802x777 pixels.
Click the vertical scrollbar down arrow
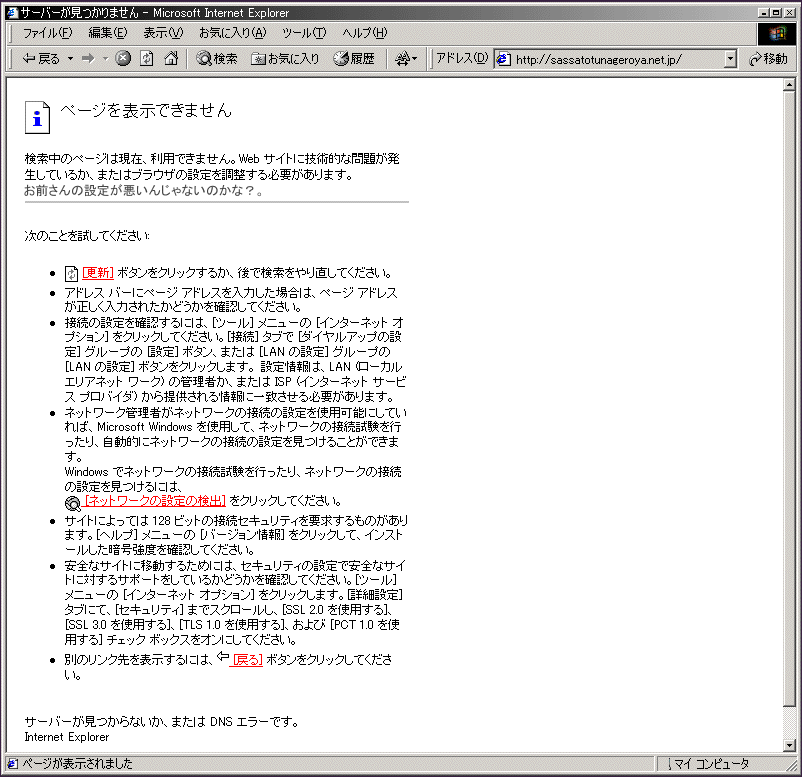tap(791, 745)
